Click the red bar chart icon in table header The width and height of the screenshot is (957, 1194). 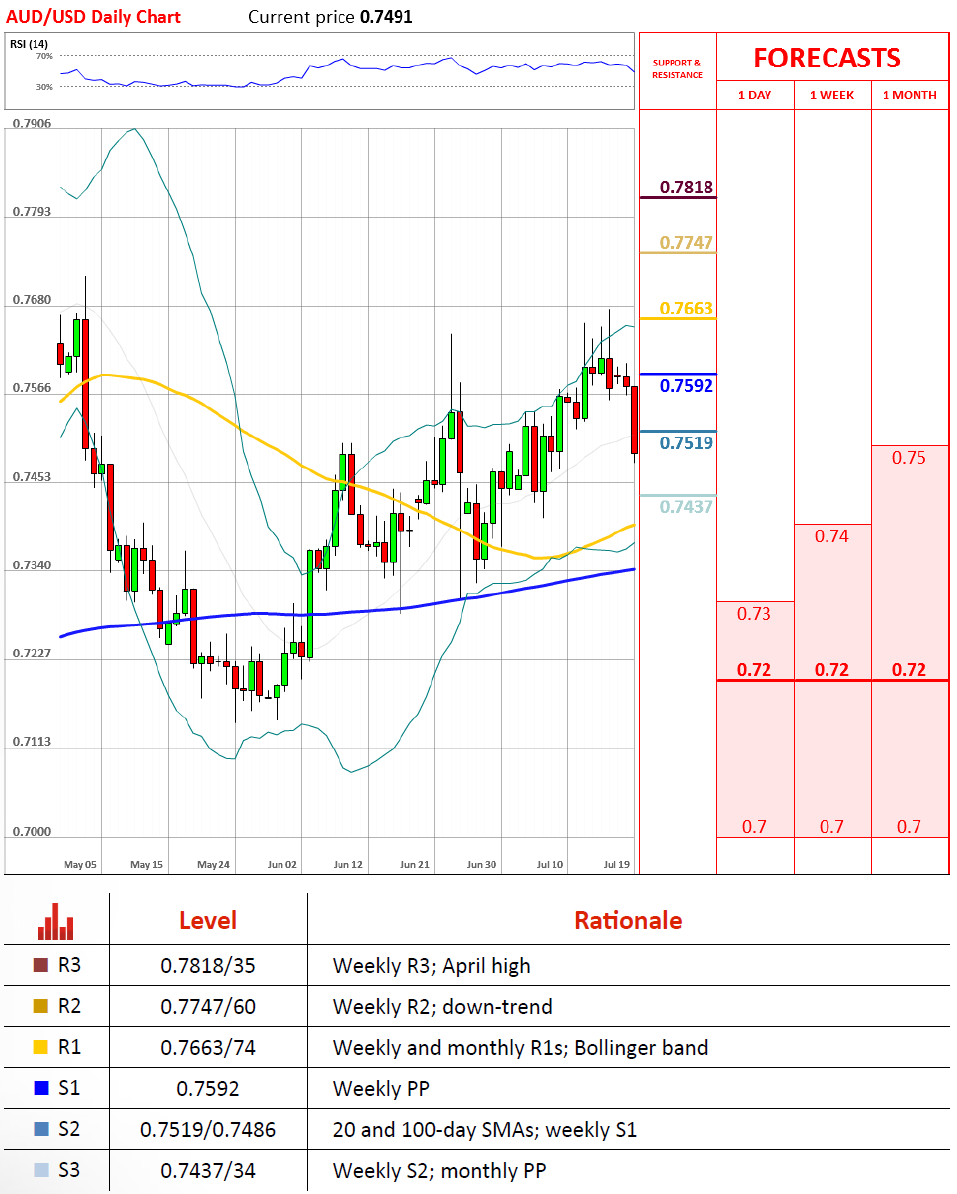[56, 921]
